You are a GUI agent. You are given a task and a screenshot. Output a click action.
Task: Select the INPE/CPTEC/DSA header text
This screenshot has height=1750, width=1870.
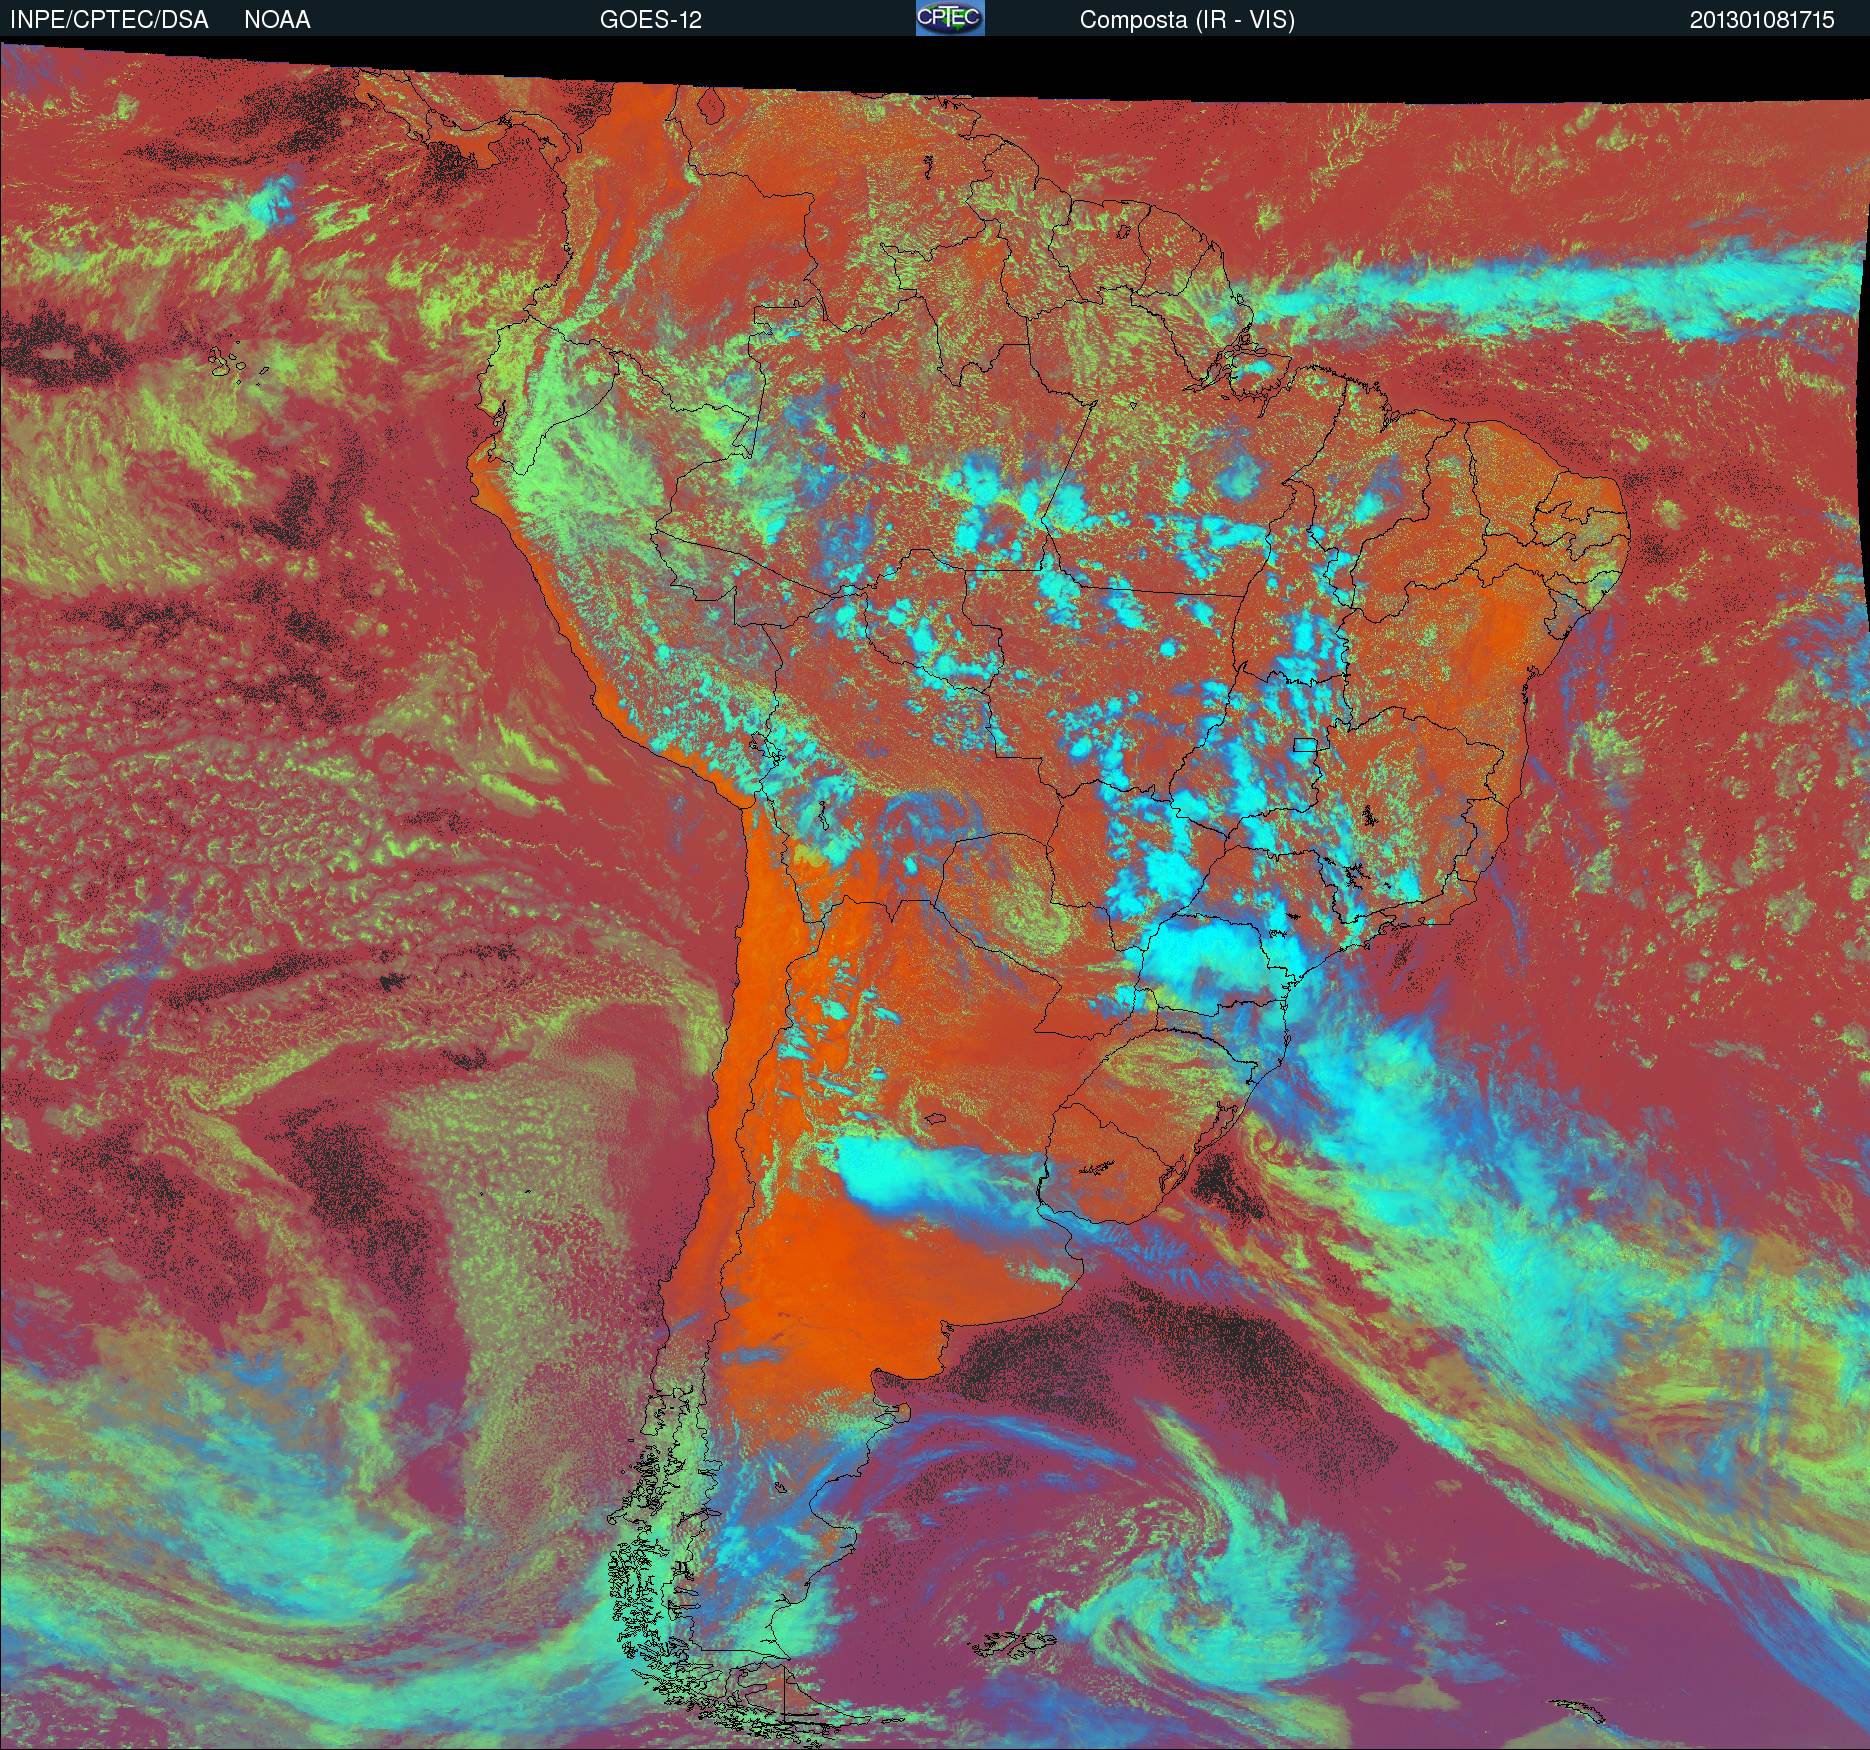109,20
